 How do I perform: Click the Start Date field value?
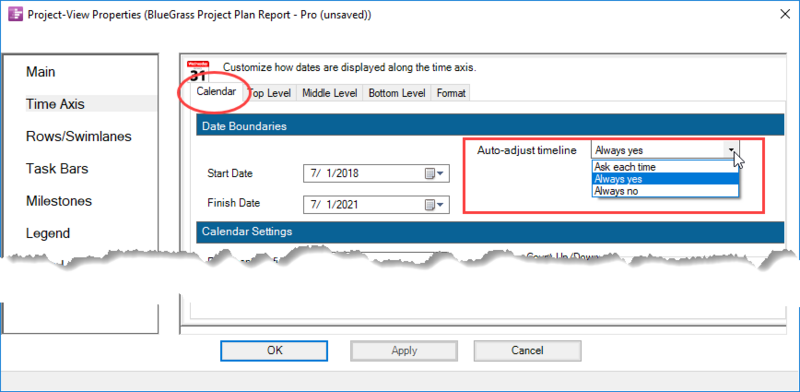point(335,174)
